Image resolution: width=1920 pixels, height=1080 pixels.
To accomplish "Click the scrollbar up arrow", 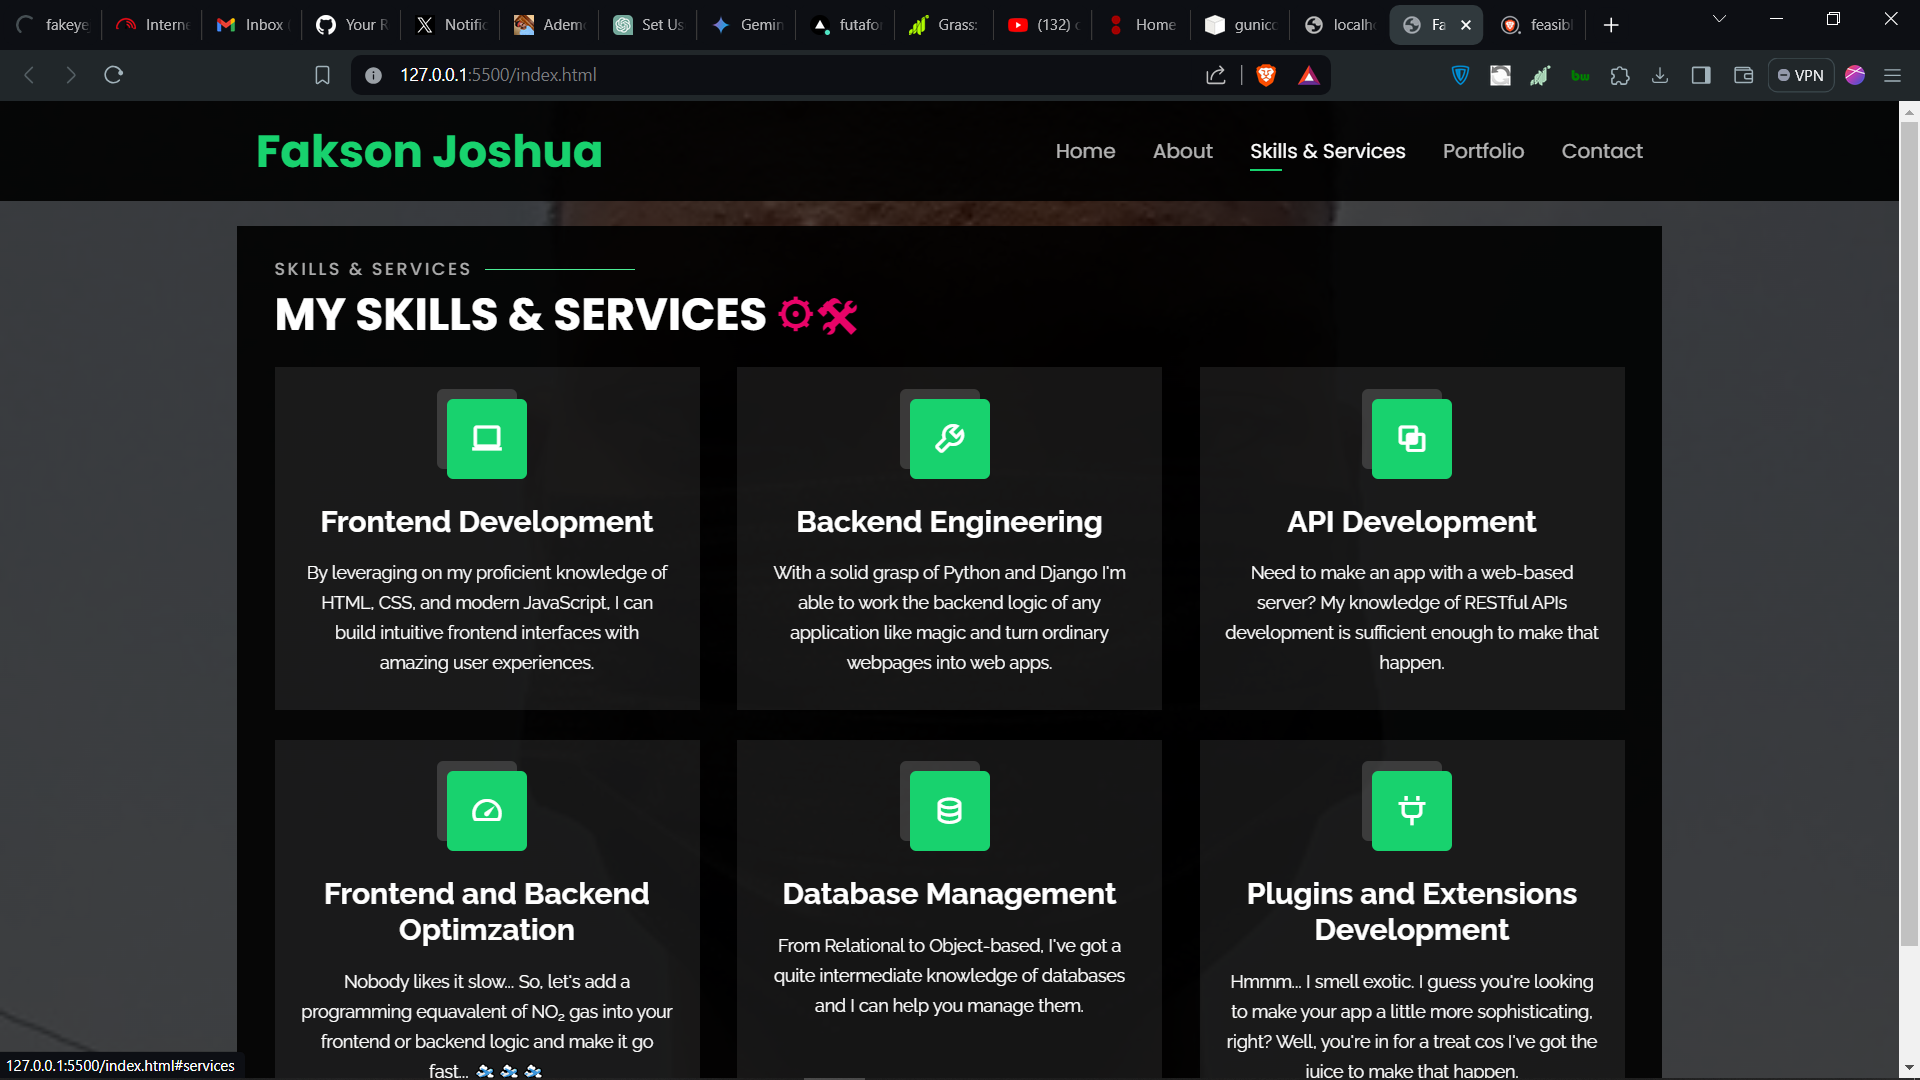I will tap(1909, 112).
